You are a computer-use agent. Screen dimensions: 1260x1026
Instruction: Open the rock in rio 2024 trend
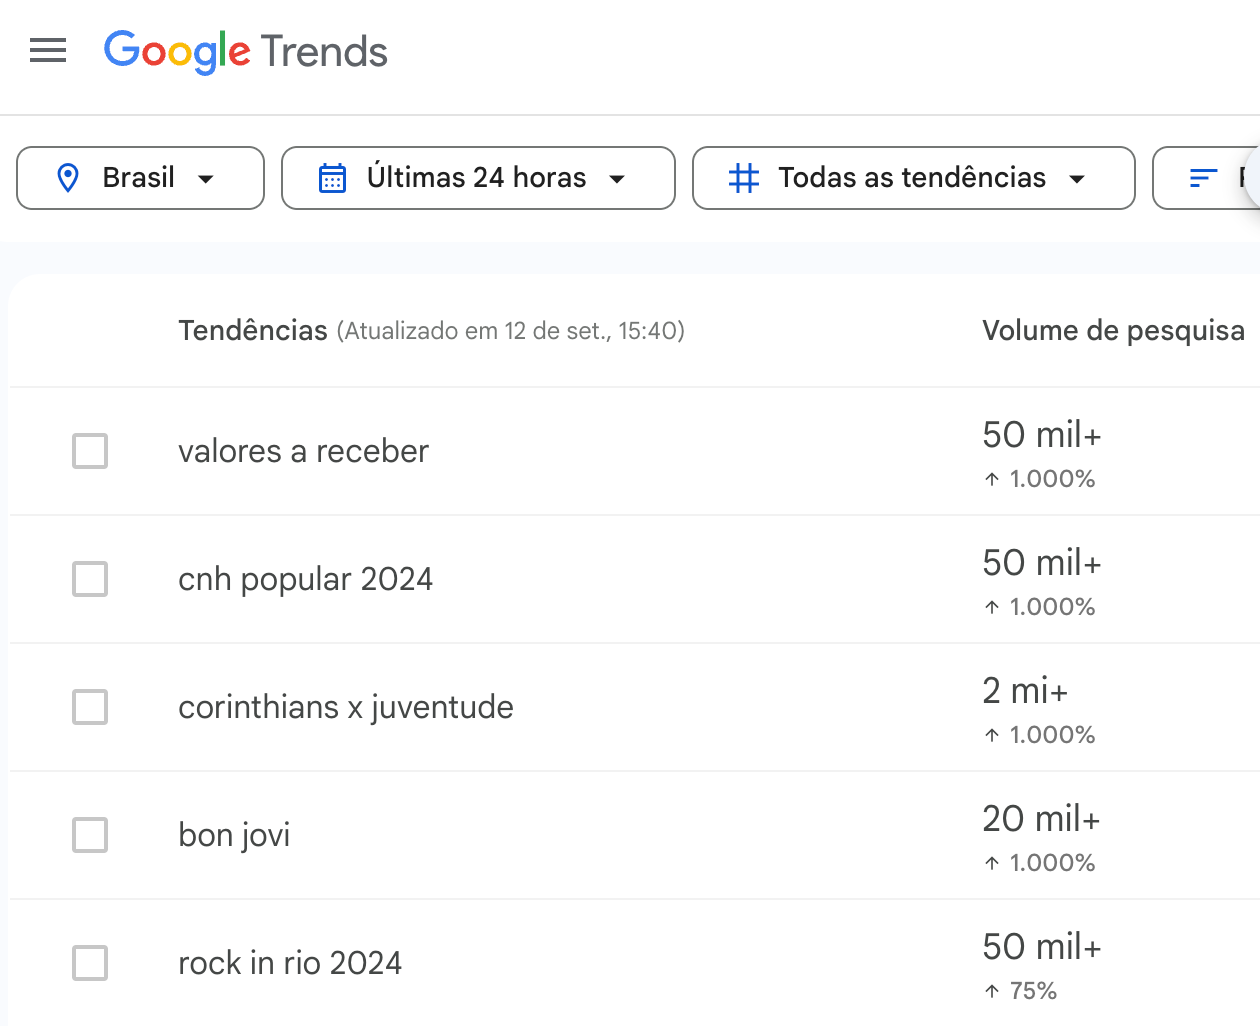click(290, 963)
